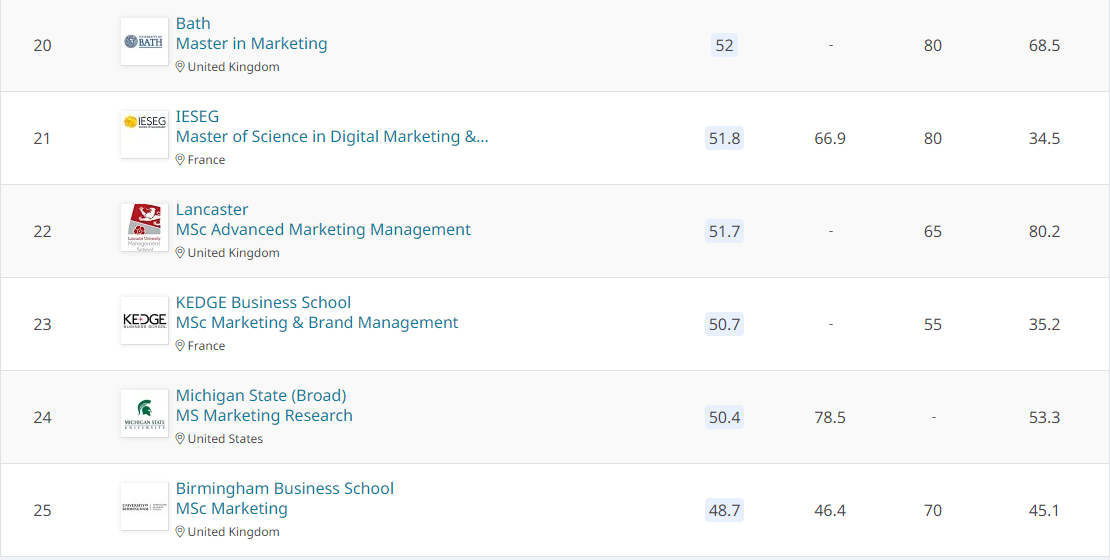The height and width of the screenshot is (560, 1110).
Task: Open the Michigan State (Broad) link
Action: 261,395
